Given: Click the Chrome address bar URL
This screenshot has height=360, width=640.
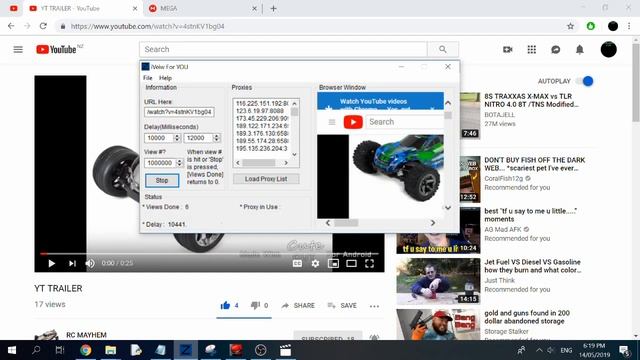Looking at the screenshot, I should click(x=147, y=26).
